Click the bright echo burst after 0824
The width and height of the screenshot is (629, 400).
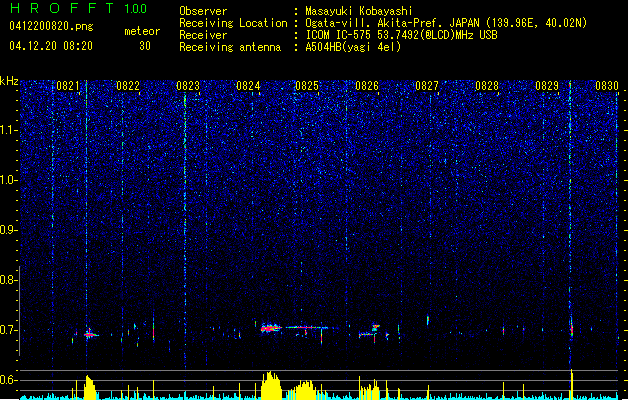pyautogui.click(x=271, y=328)
